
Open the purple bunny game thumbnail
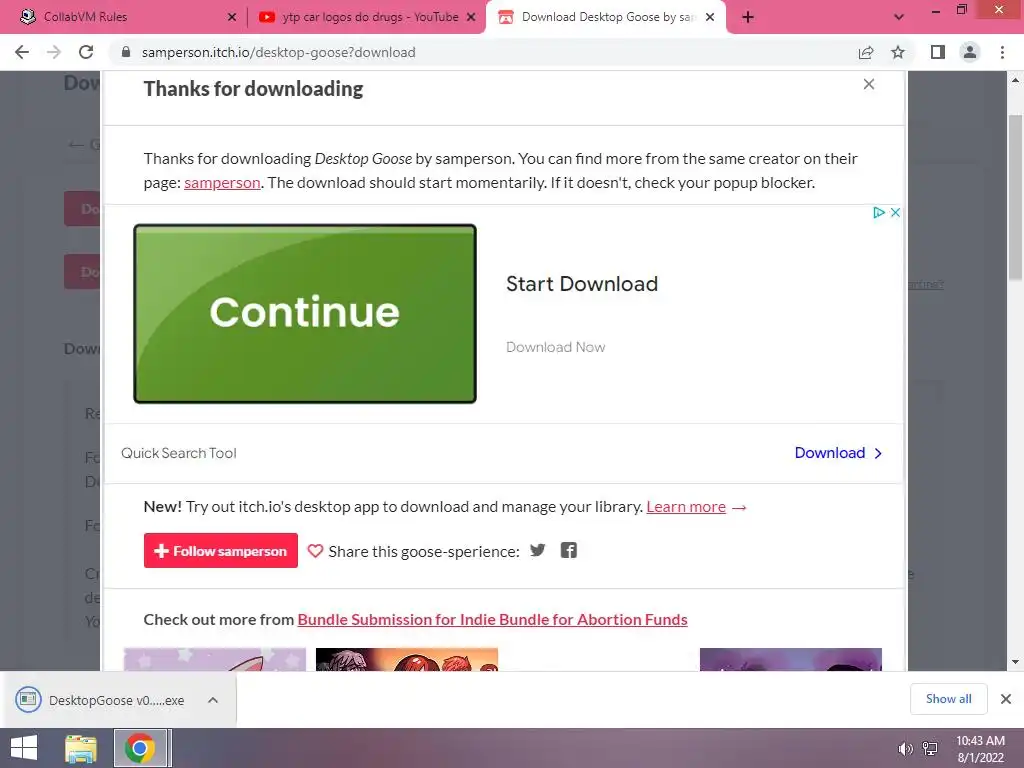click(x=215, y=660)
